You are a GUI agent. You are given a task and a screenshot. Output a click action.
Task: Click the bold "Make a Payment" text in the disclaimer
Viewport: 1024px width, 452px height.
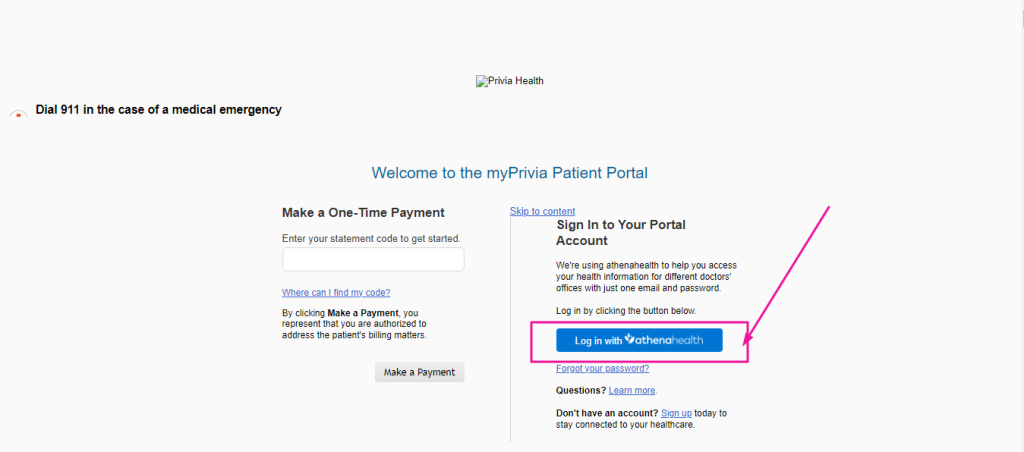point(362,313)
